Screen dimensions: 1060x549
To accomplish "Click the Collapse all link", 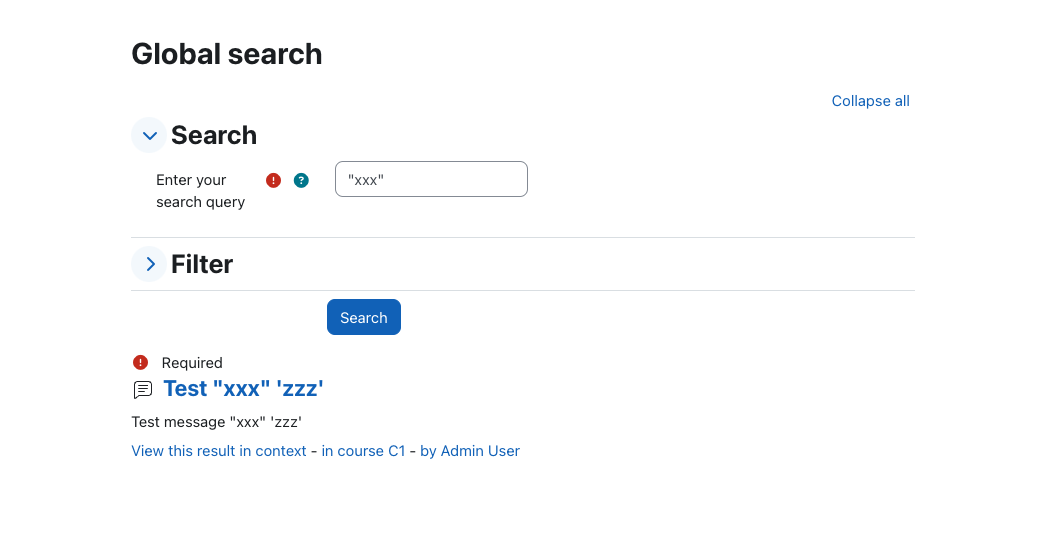I will click(870, 101).
